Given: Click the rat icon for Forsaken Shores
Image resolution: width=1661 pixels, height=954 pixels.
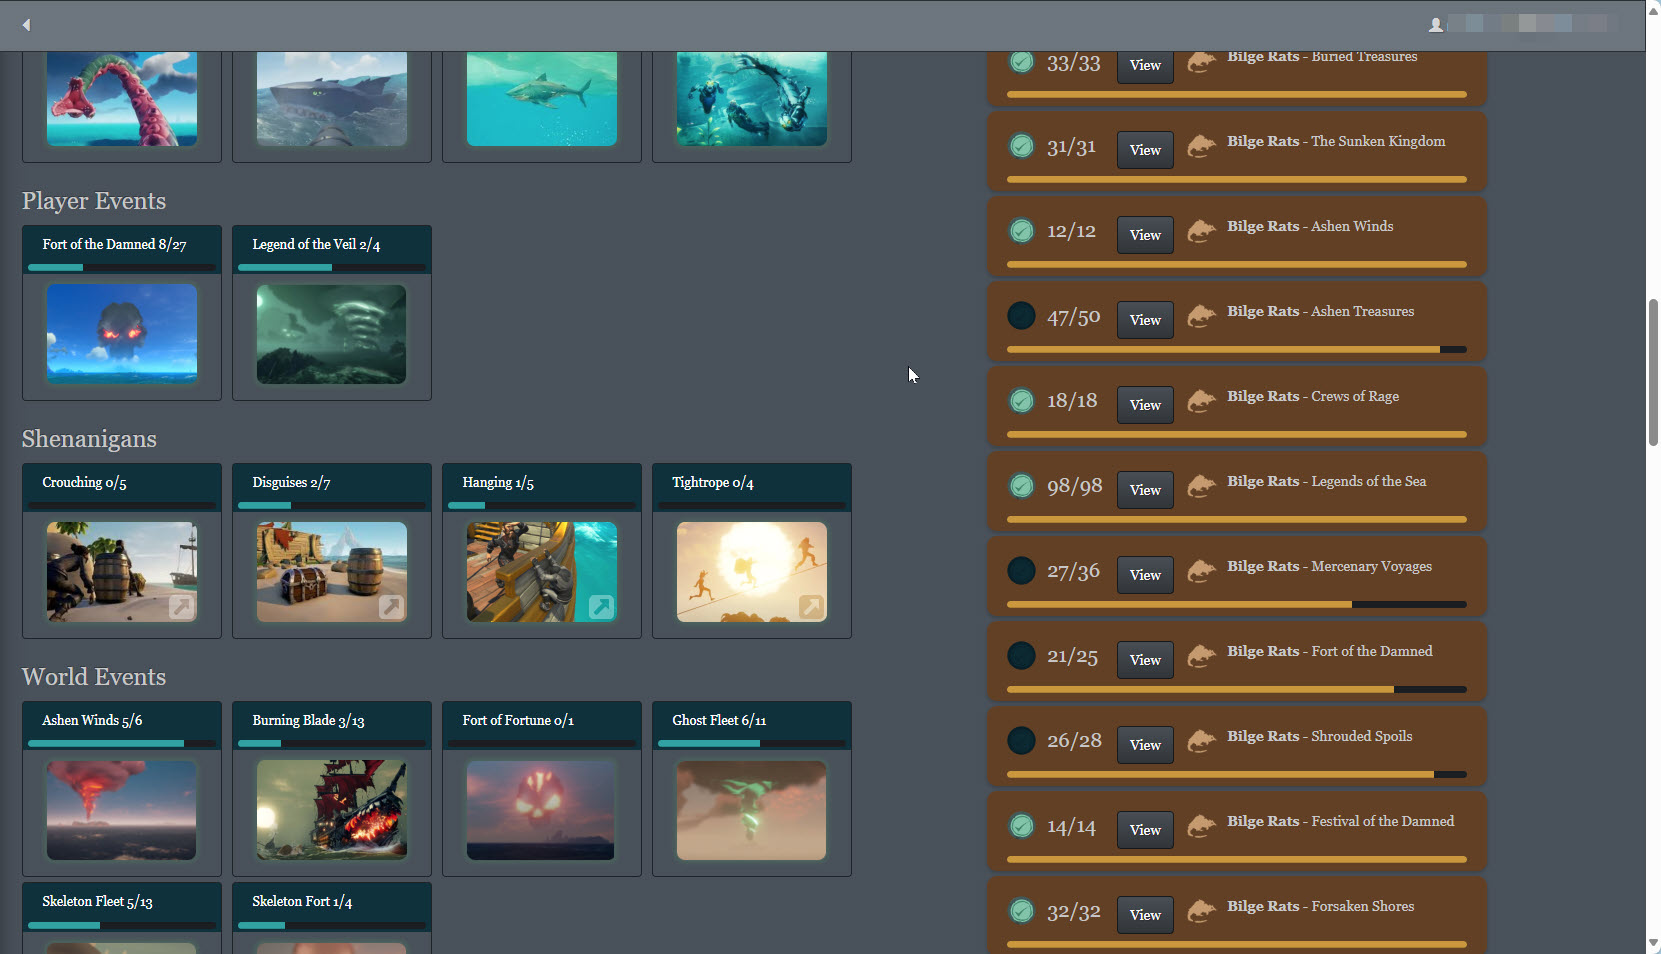Looking at the screenshot, I should tap(1201, 912).
